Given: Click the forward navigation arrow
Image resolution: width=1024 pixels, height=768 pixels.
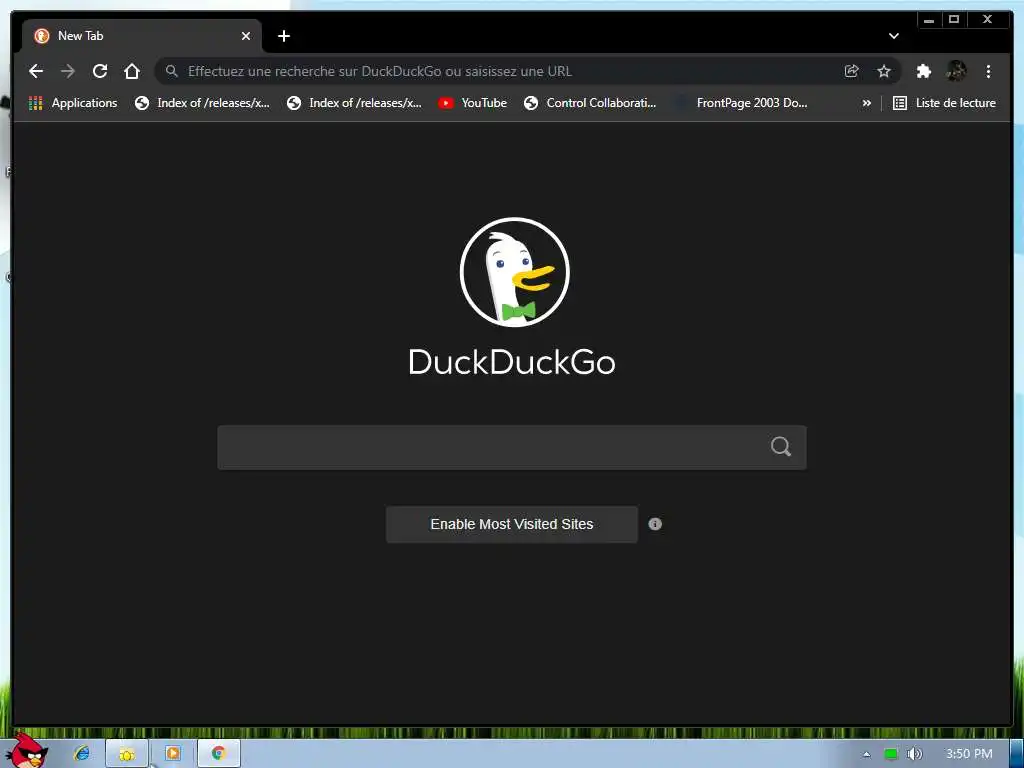Looking at the screenshot, I should [x=68, y=71].
